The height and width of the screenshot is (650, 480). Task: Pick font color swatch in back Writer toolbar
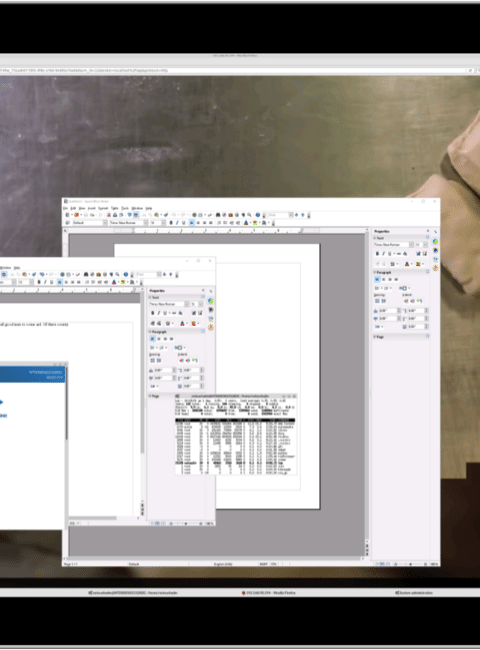[245, 223]
